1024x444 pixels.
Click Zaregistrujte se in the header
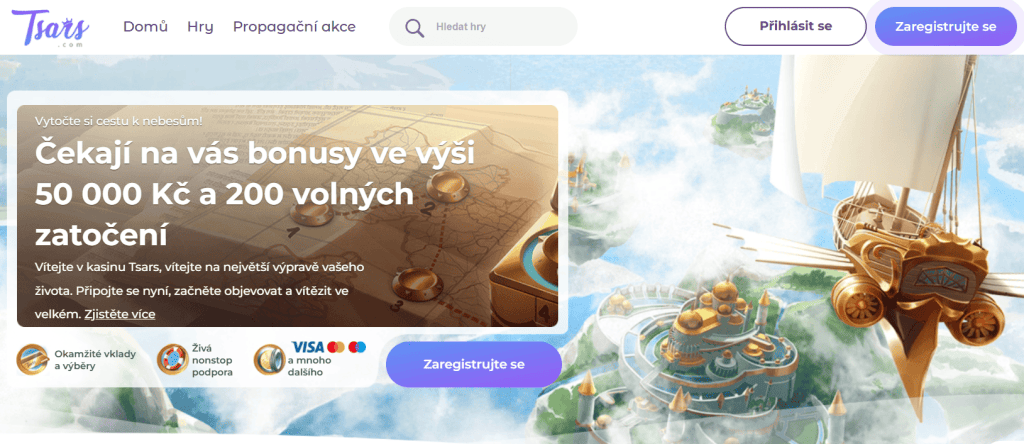pyautogui.click(x=946, y=26)
